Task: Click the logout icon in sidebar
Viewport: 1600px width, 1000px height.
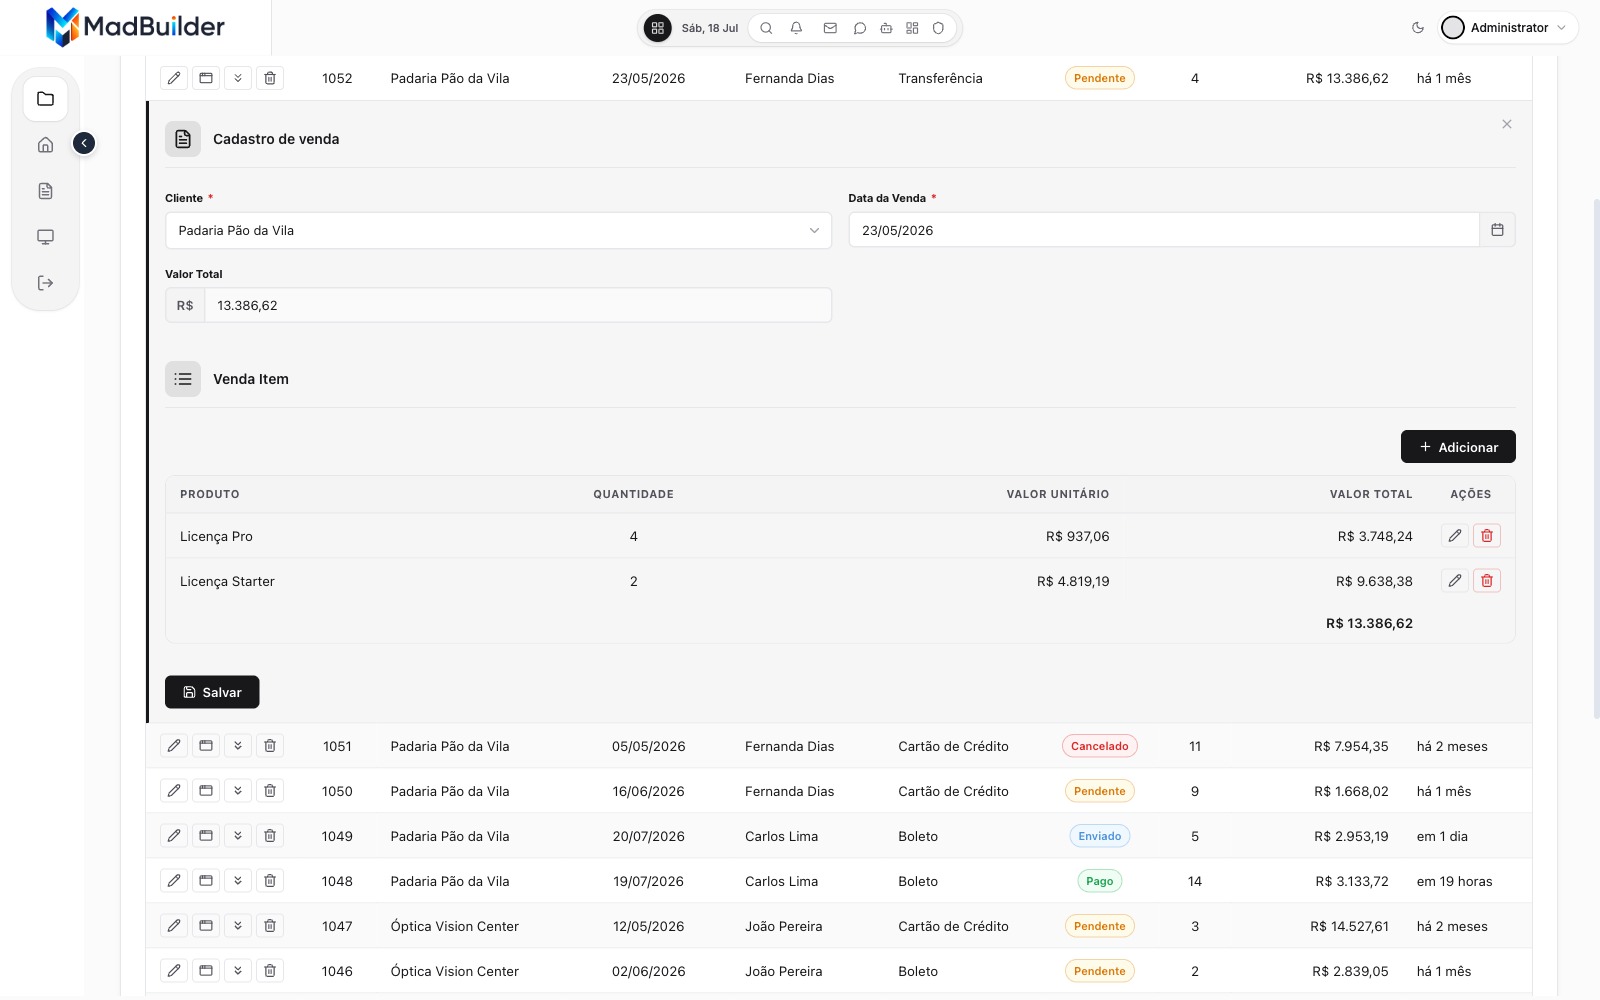Action: click(x=45, y=283)
